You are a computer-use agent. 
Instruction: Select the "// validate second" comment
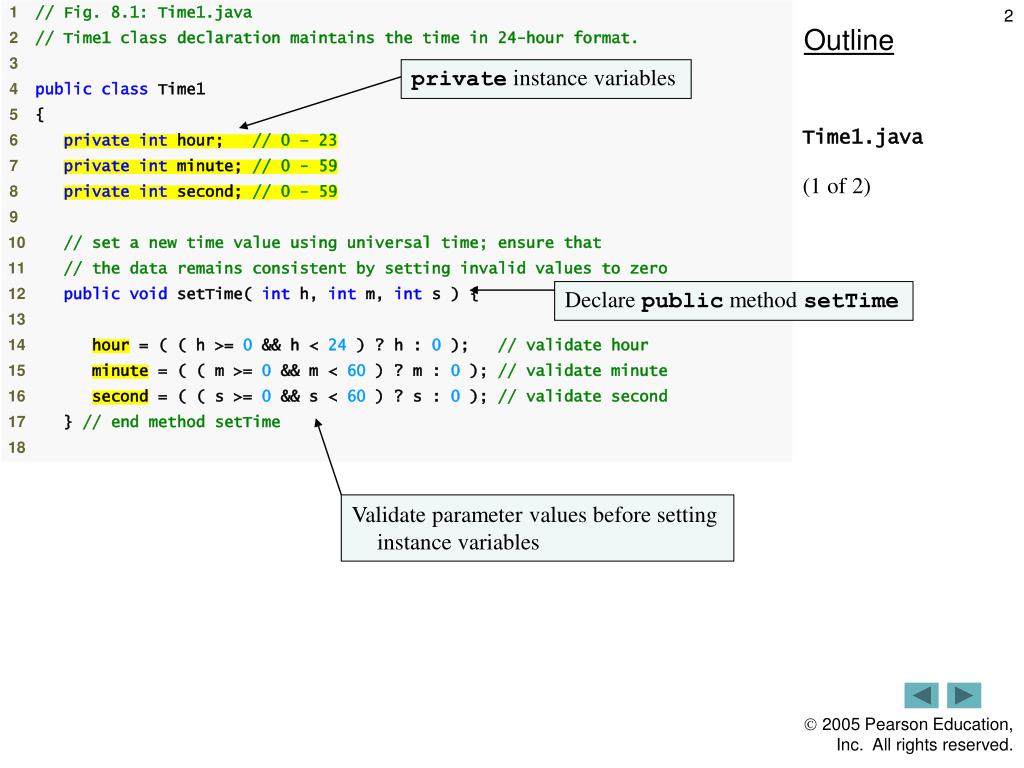coord(583,396)
